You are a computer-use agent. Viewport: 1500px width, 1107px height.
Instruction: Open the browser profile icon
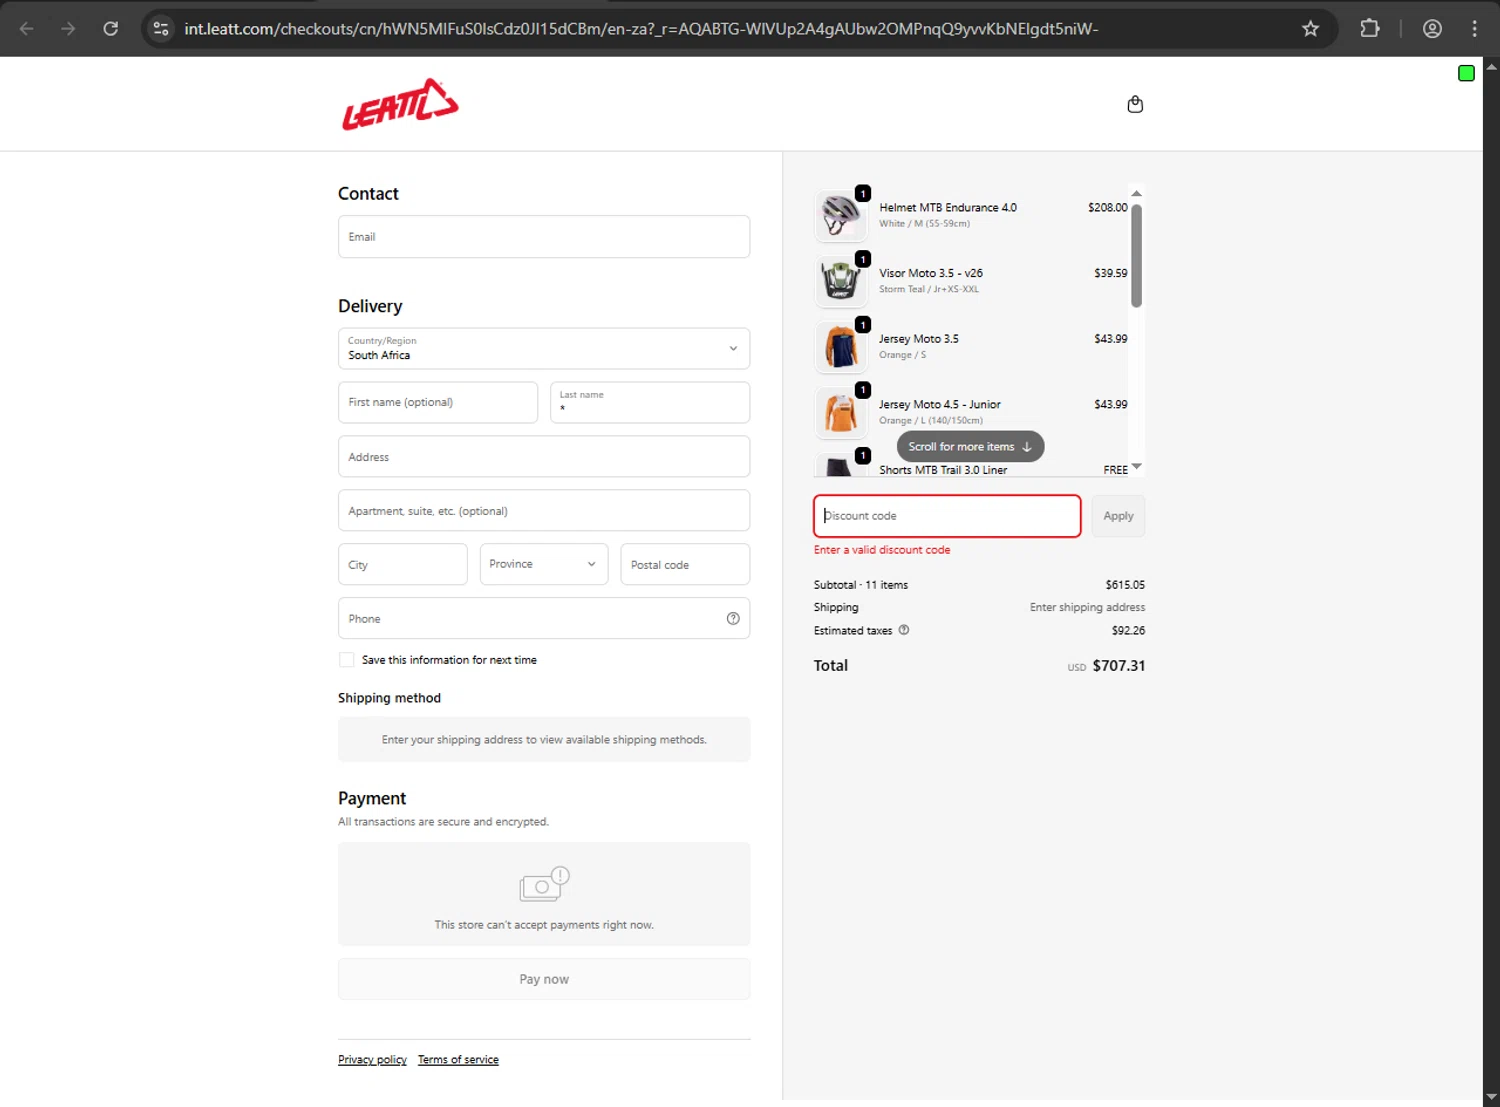1432,28
